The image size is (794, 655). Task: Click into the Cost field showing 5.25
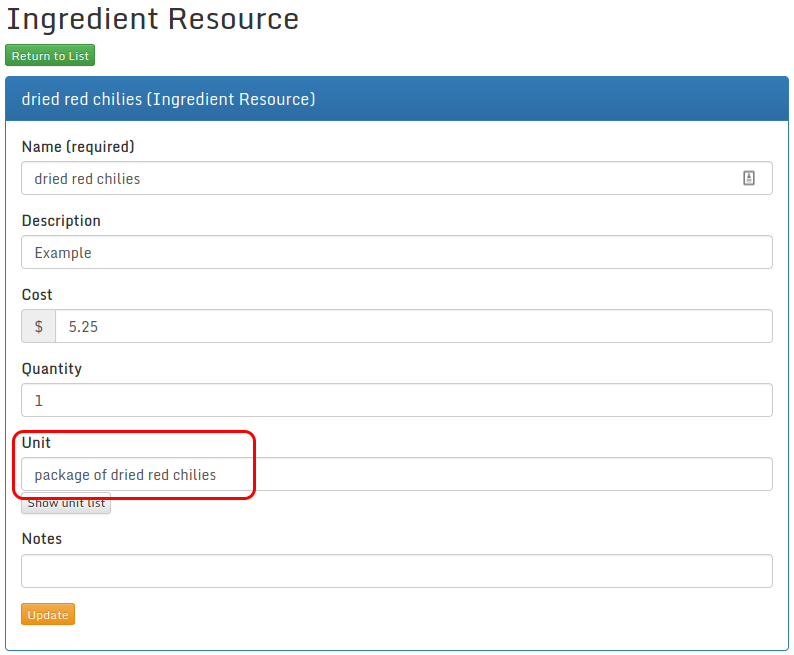point(412,326)
